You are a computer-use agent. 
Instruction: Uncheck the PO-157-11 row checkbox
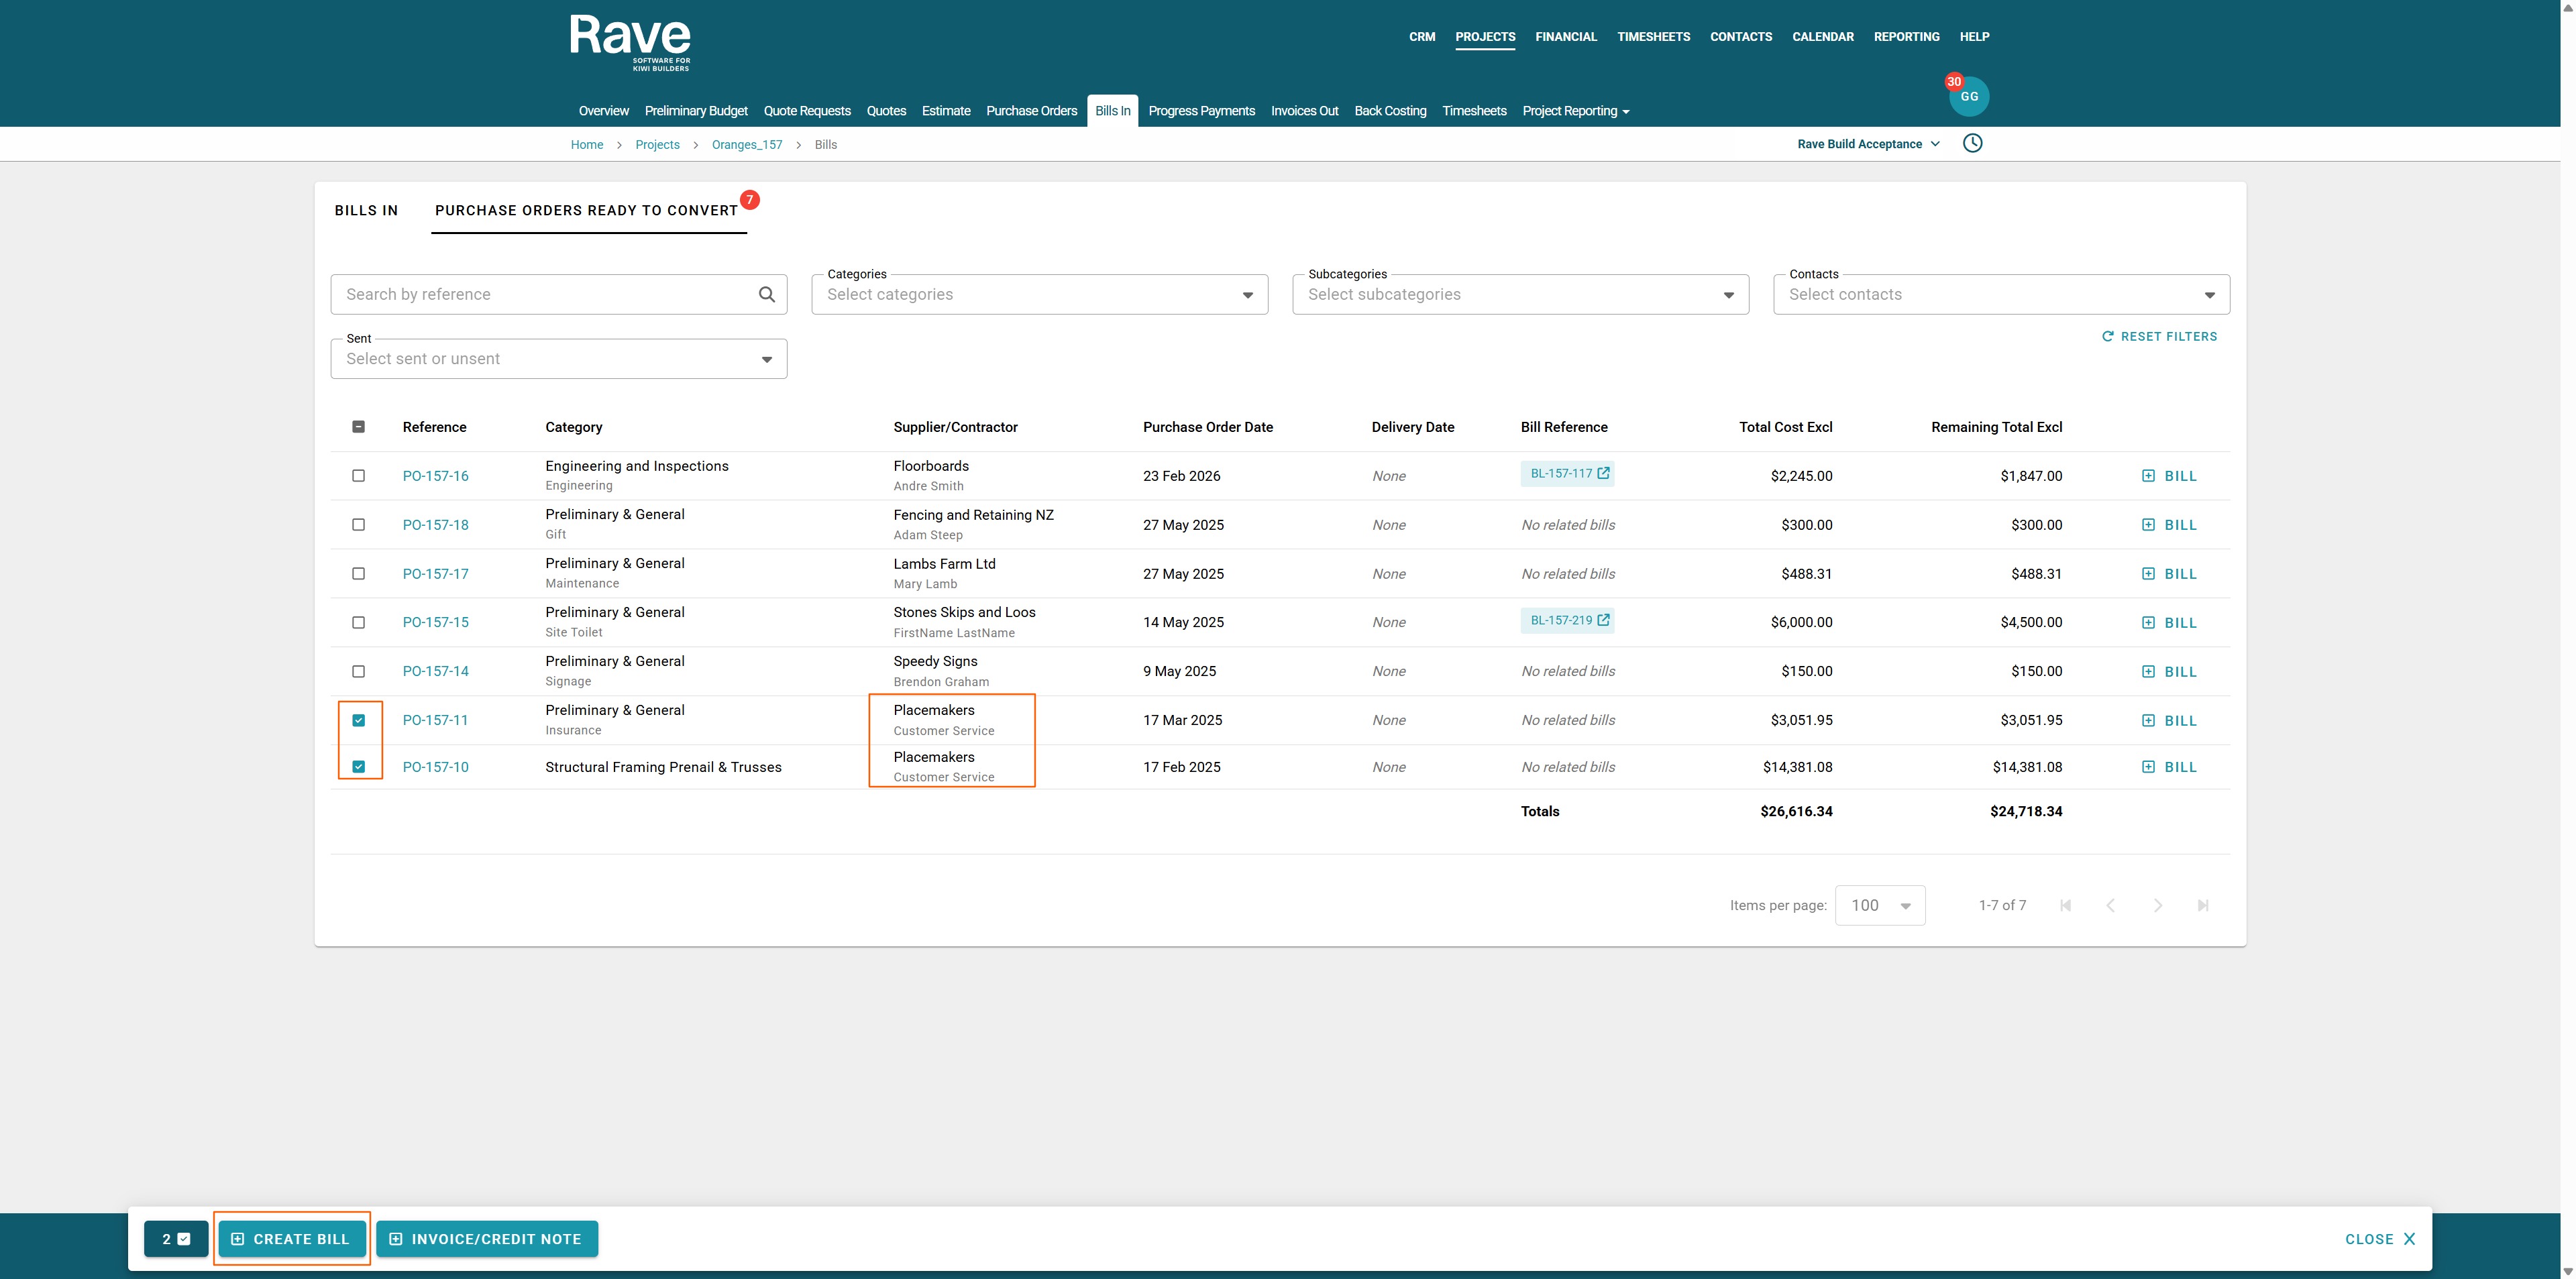[359, 720]
